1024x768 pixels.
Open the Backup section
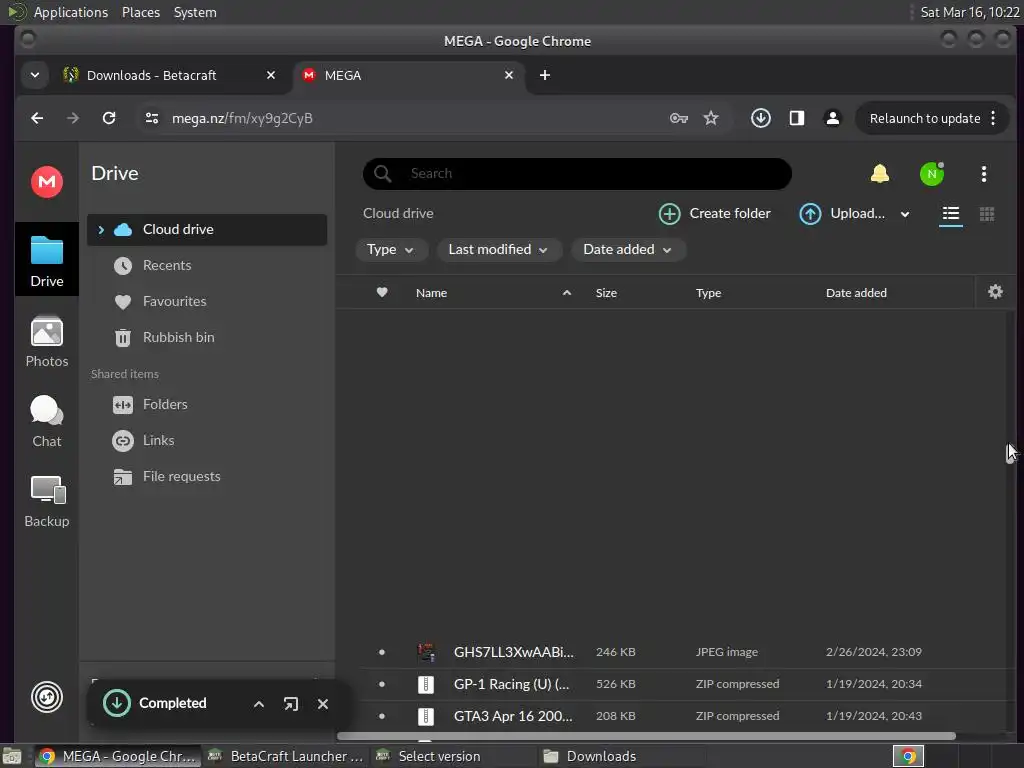click(47, 502)
